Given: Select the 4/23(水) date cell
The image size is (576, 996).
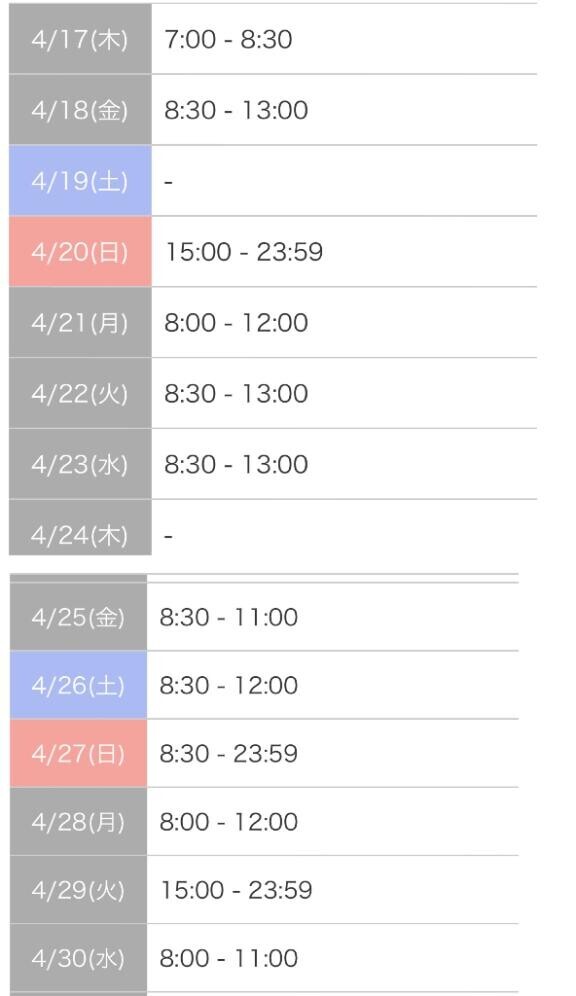Looking at the screenshot, I should (x=80, y=464).
